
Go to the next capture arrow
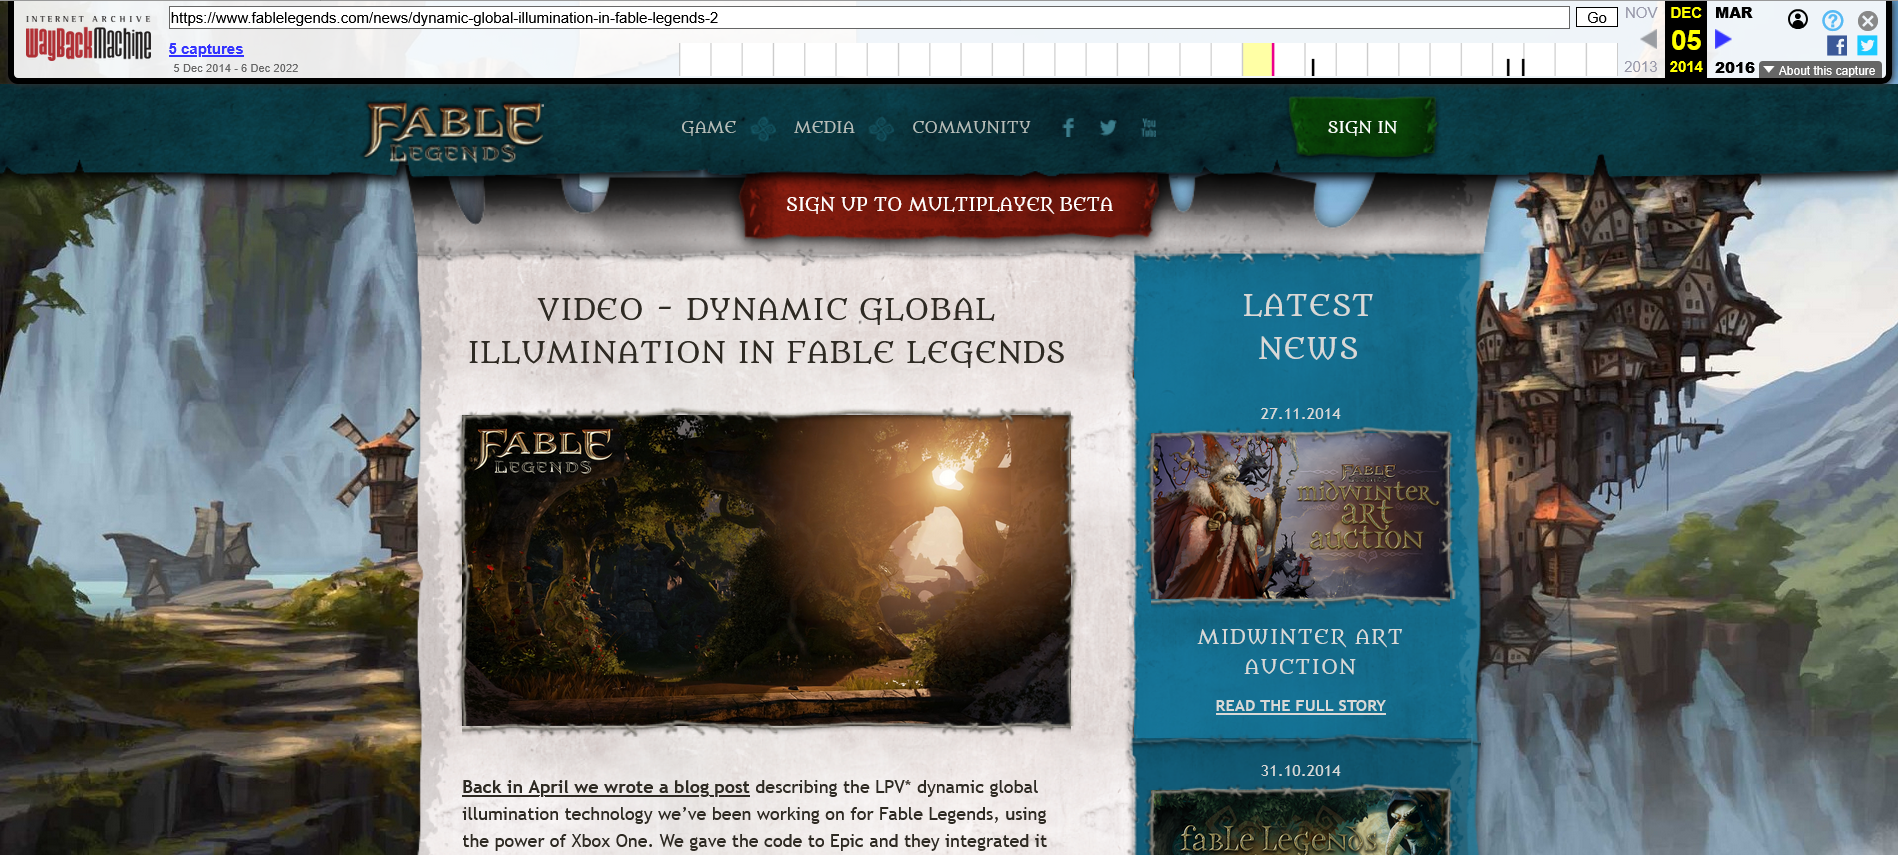(x=1723, y=39)
